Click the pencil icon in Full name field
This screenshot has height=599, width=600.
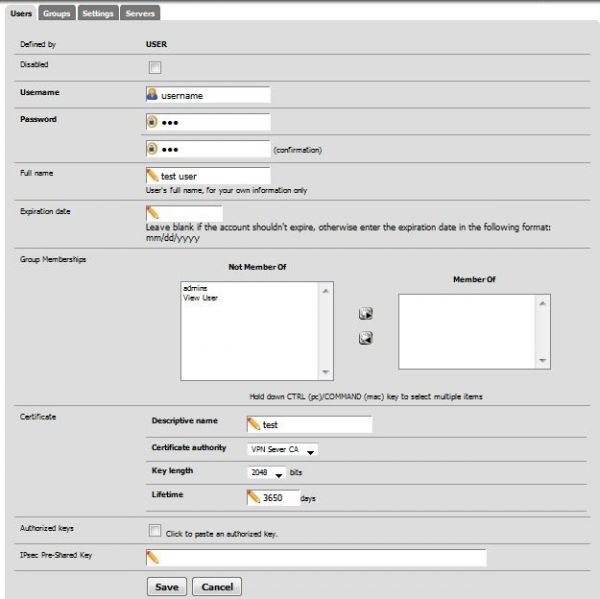point(152,175)
